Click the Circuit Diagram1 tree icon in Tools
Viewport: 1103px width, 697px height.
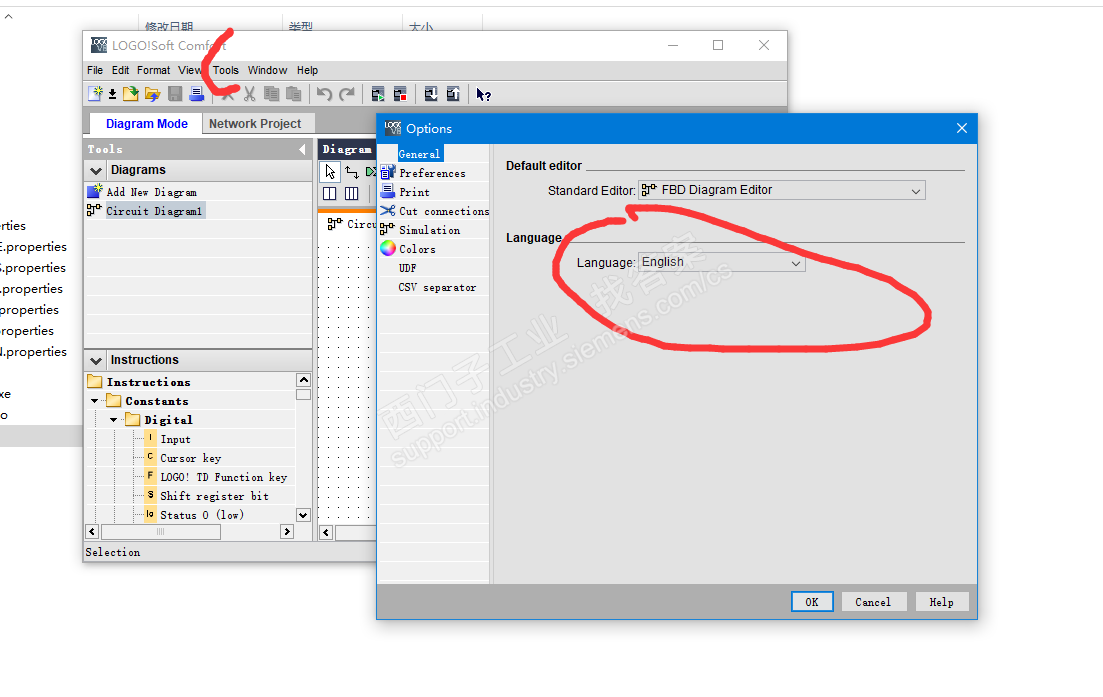pyautogui.click(x=94, y=210)
